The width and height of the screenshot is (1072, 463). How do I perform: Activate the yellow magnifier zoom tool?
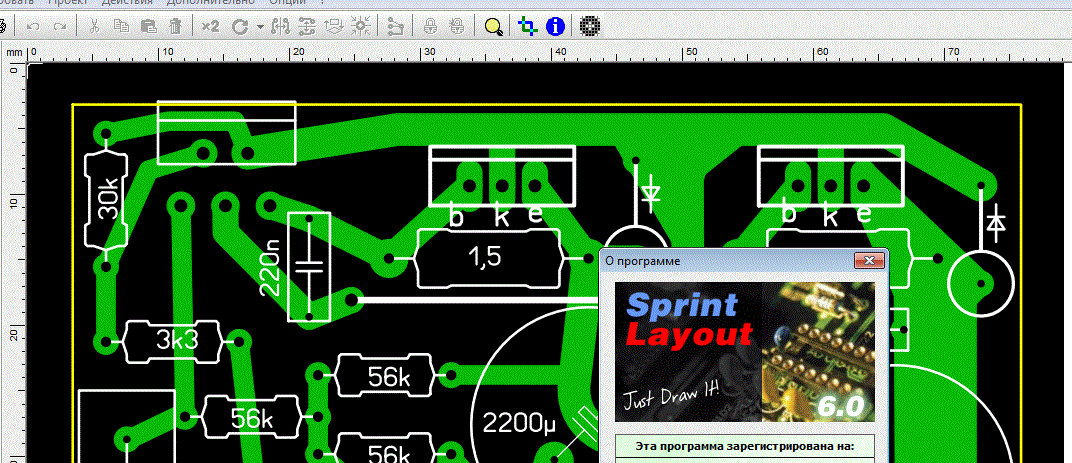(493, 27)
